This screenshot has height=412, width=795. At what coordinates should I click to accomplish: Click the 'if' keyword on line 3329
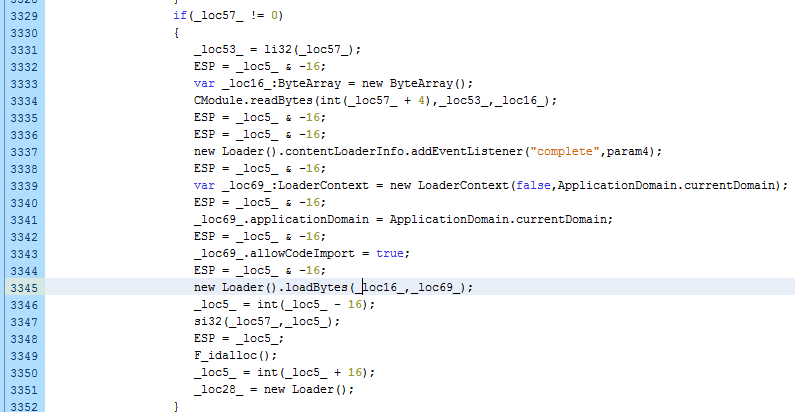(180, 15)
